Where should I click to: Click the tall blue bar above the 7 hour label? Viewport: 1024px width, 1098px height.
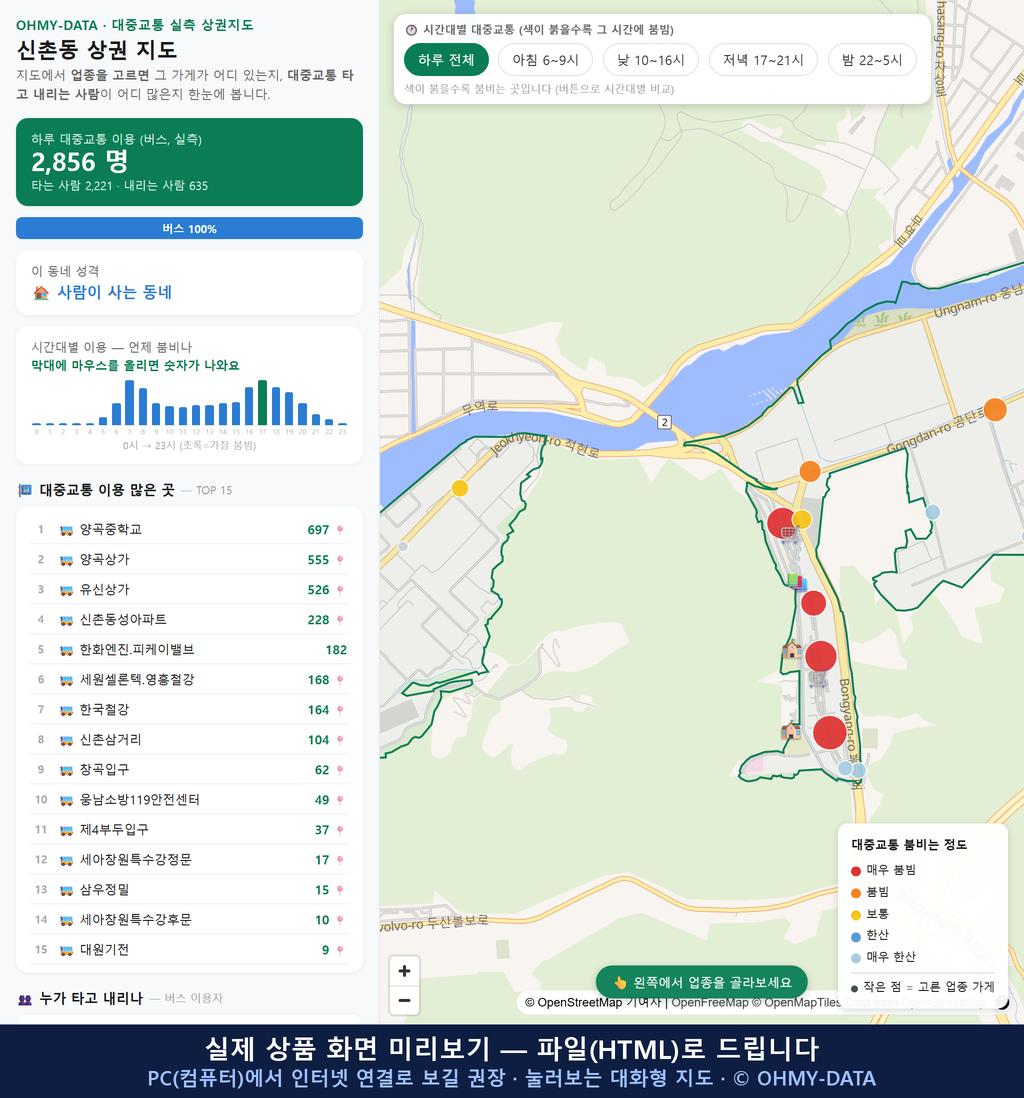tap(130, 403)
